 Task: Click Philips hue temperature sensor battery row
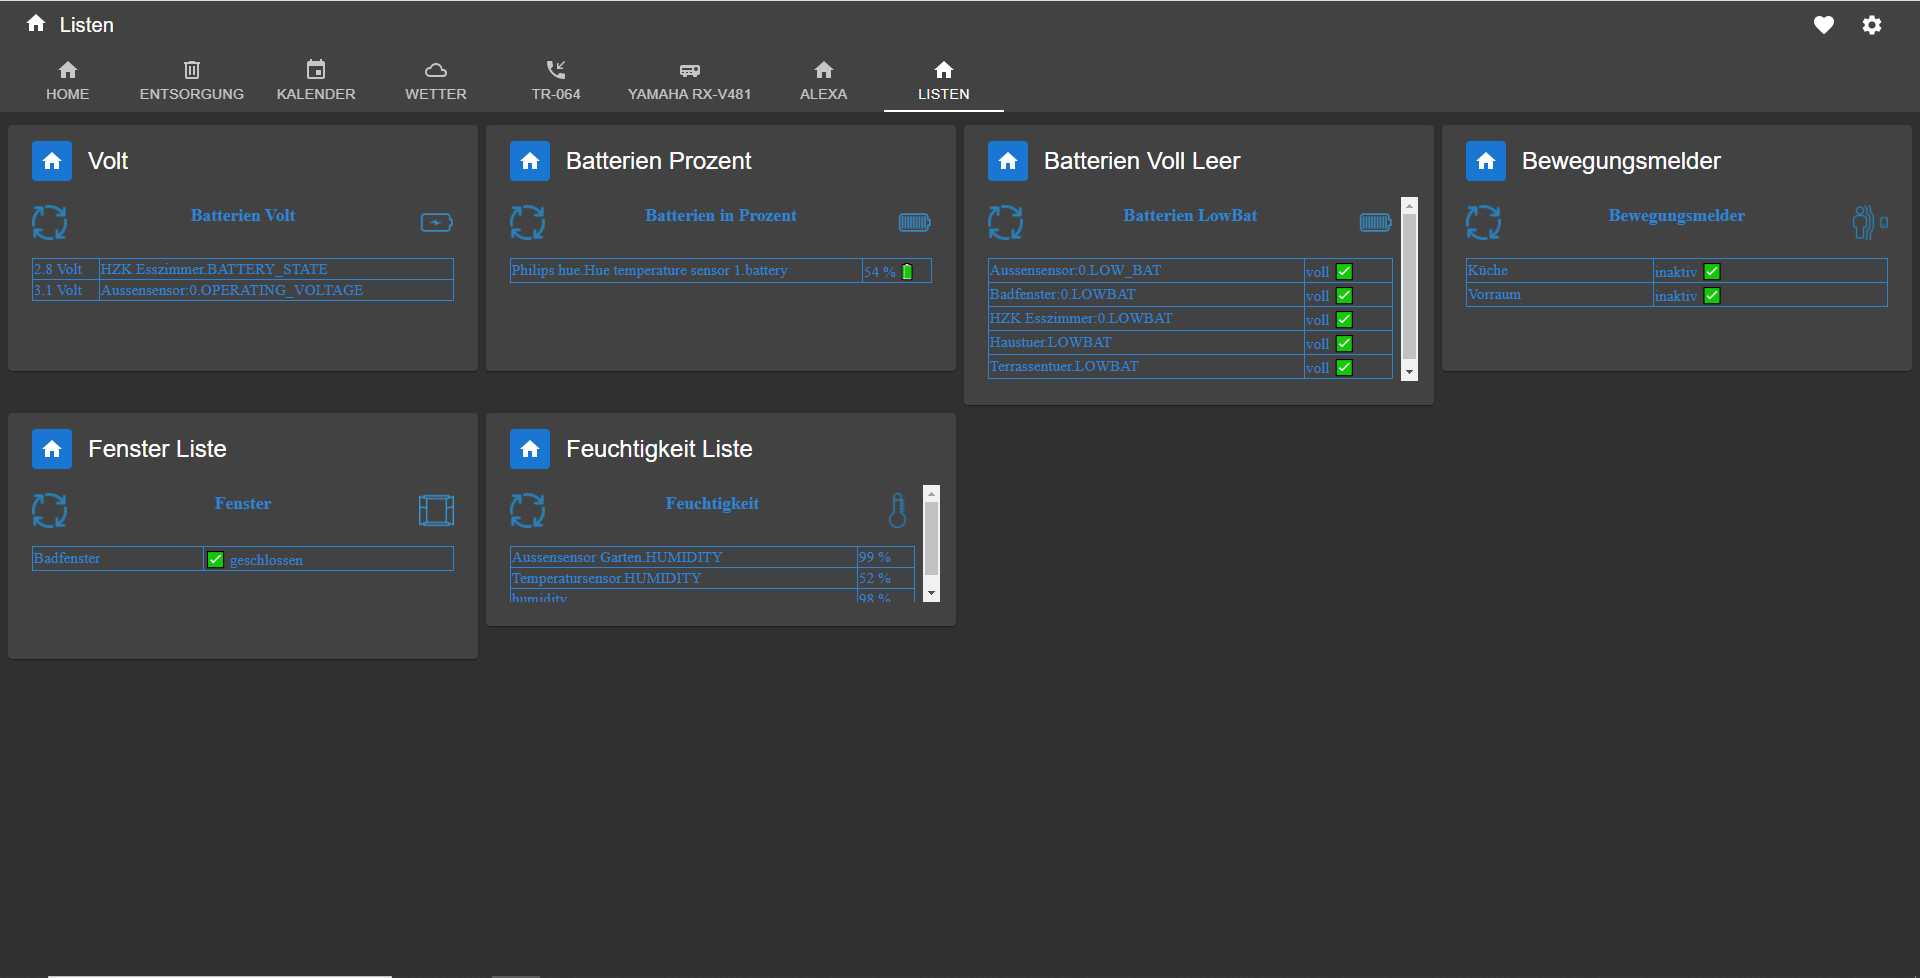pyautogui.click(x=721, y=270)
